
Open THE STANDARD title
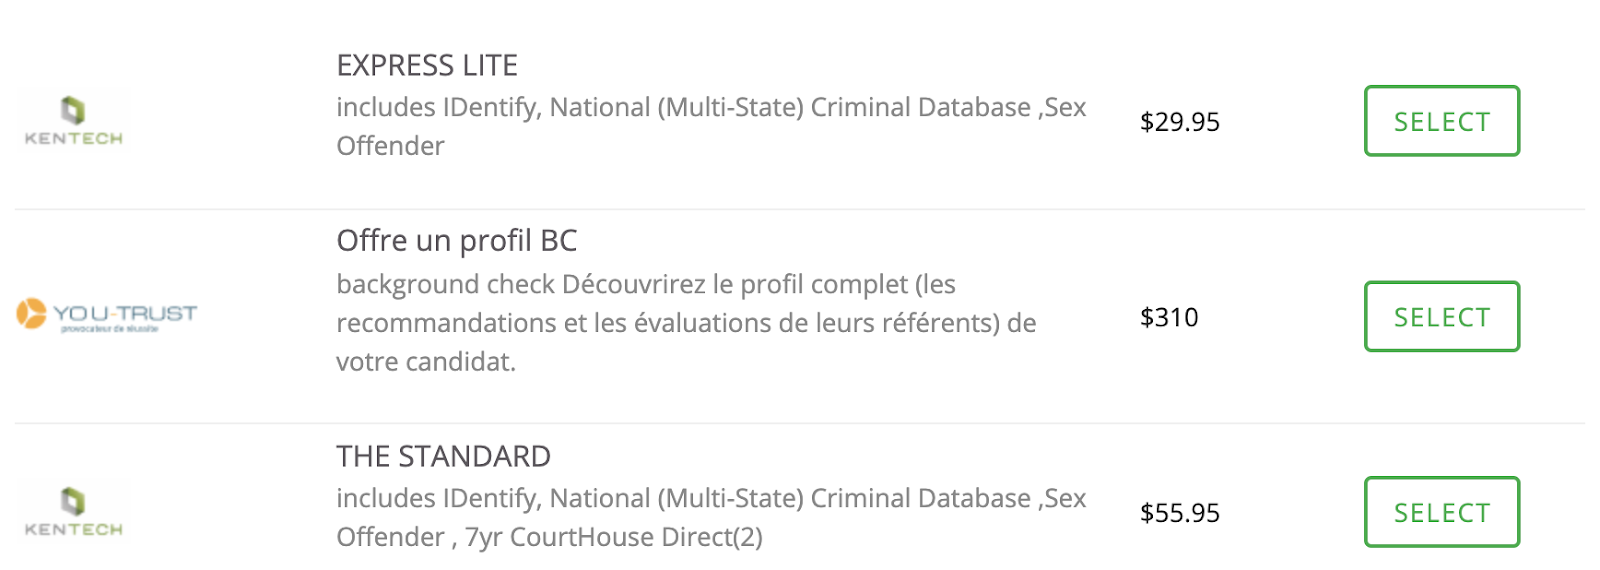[x=443, y=457]
